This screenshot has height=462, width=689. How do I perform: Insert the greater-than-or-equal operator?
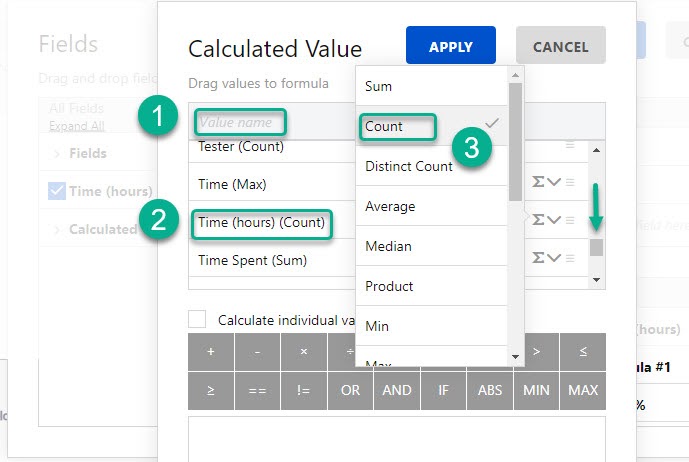(211, 390)
